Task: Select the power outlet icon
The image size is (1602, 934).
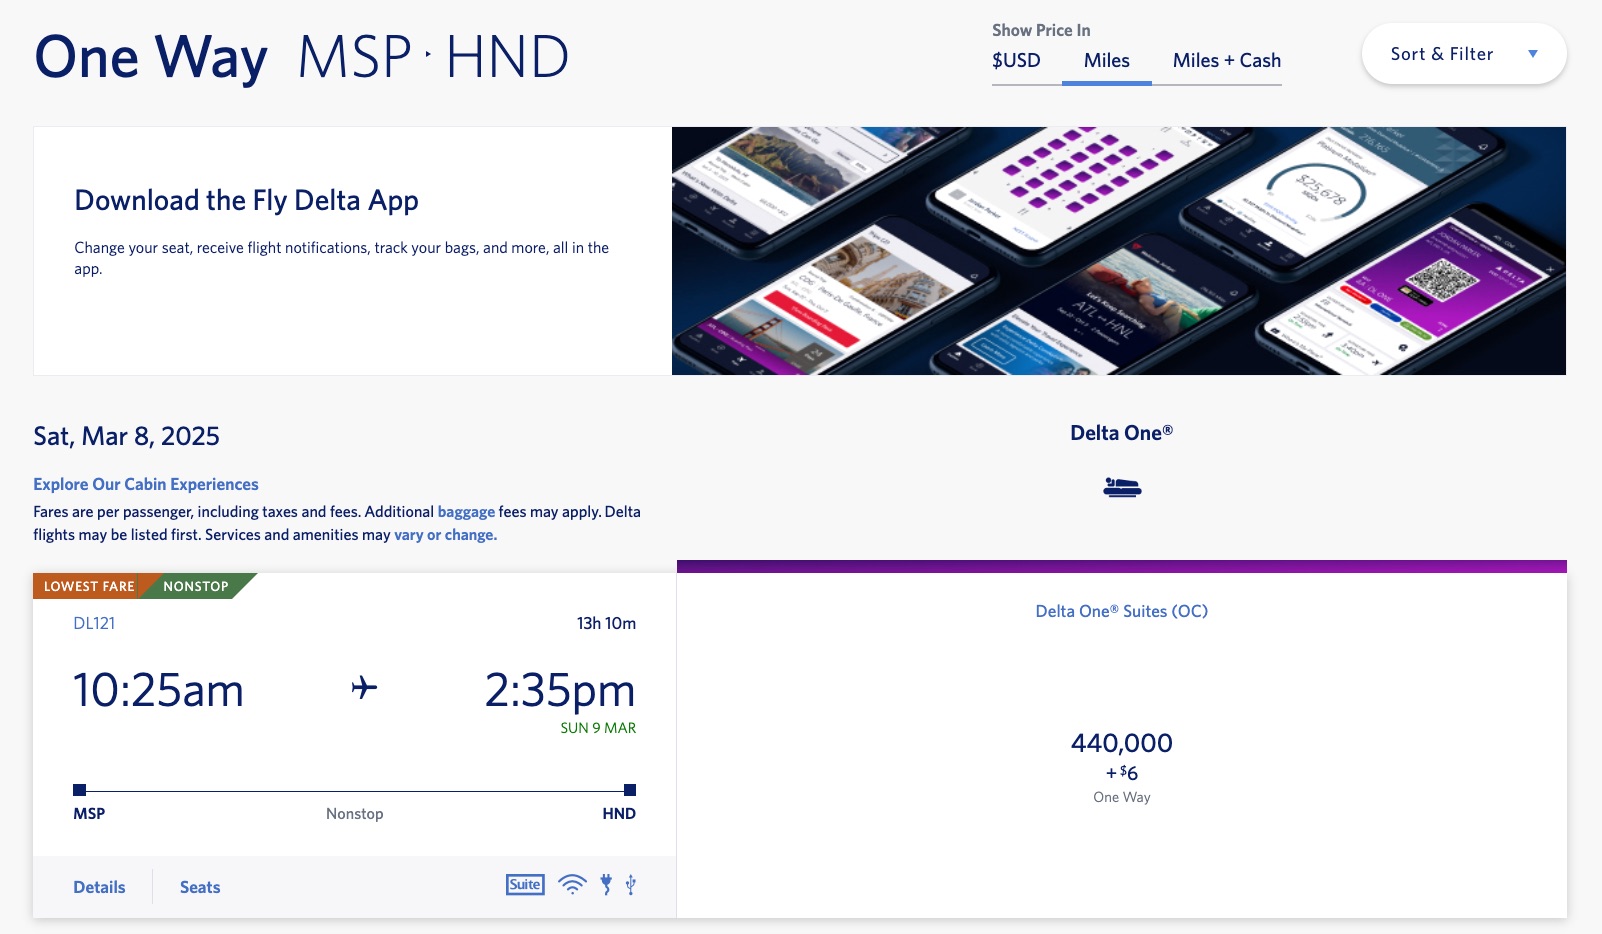Action: [x=605, y=885]
